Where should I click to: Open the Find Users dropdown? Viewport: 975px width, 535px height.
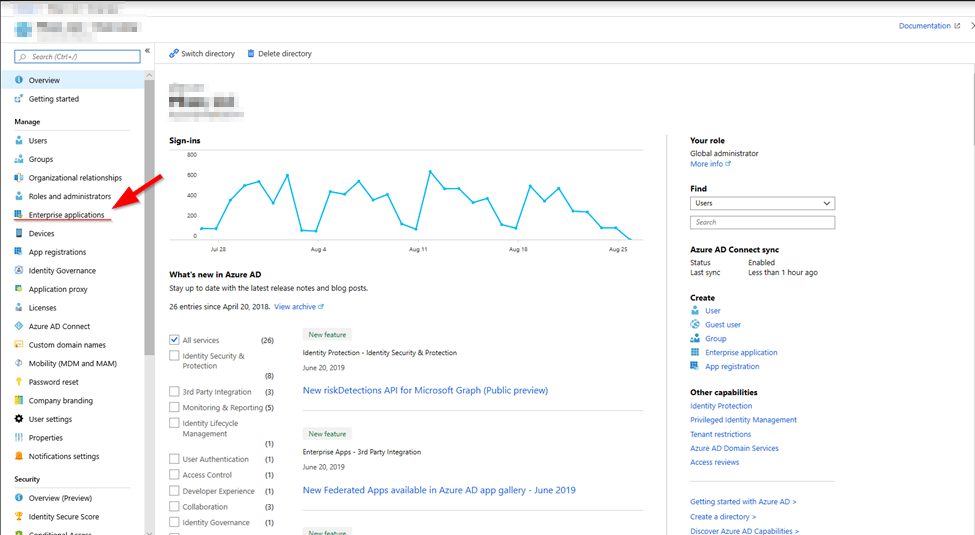tap(762, 203)
